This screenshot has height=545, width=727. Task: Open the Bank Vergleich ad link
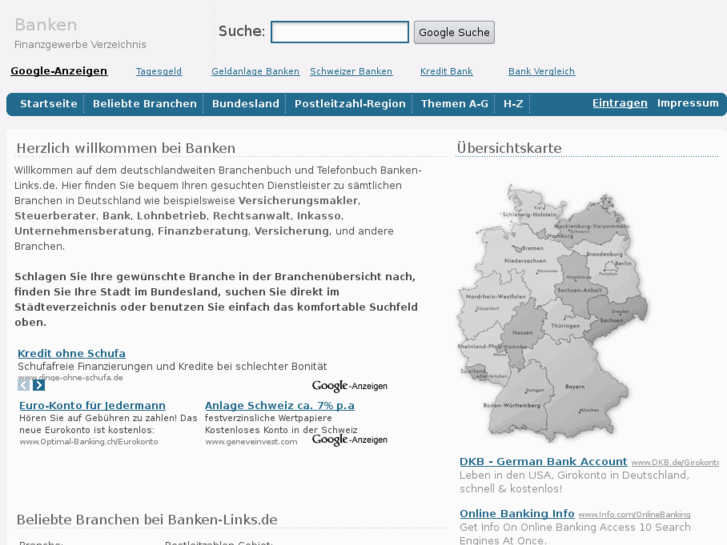[542, 71]
